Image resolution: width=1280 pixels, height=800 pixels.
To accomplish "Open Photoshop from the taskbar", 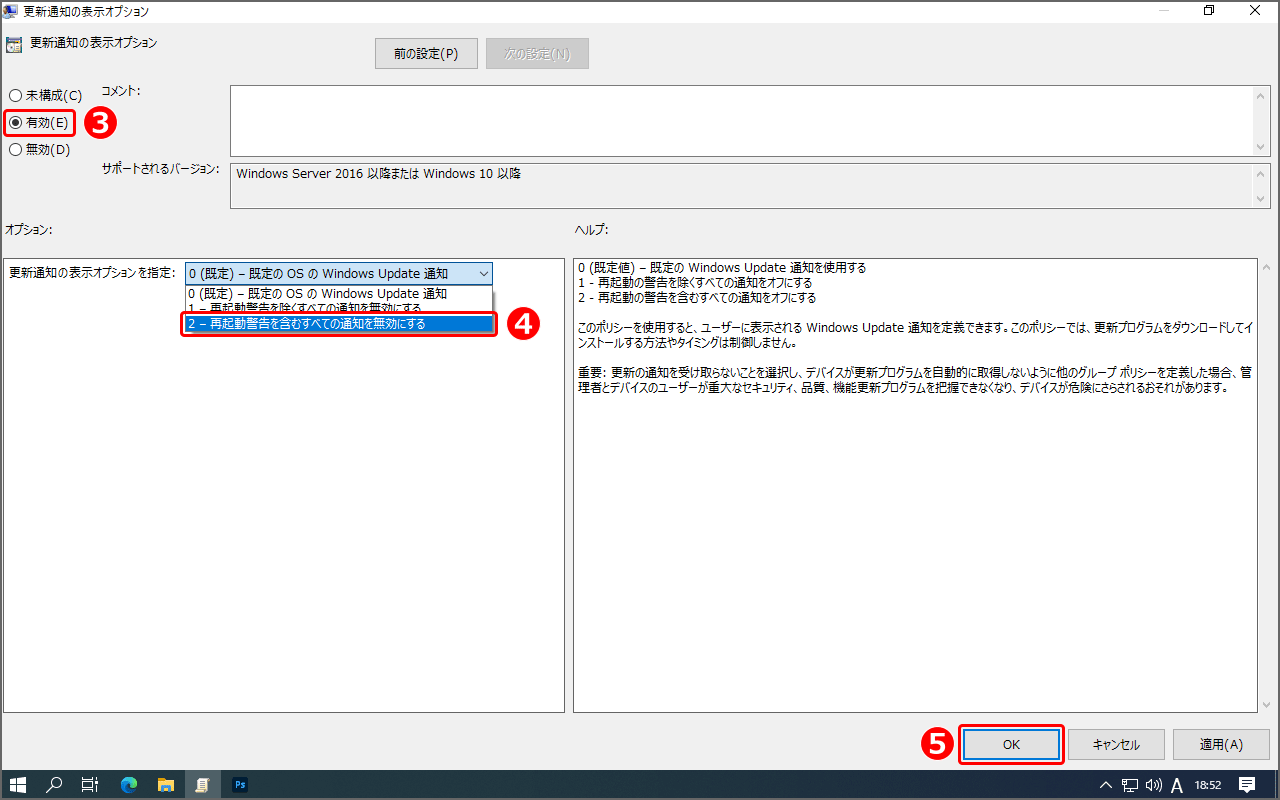I will click(x=239, y=785).
